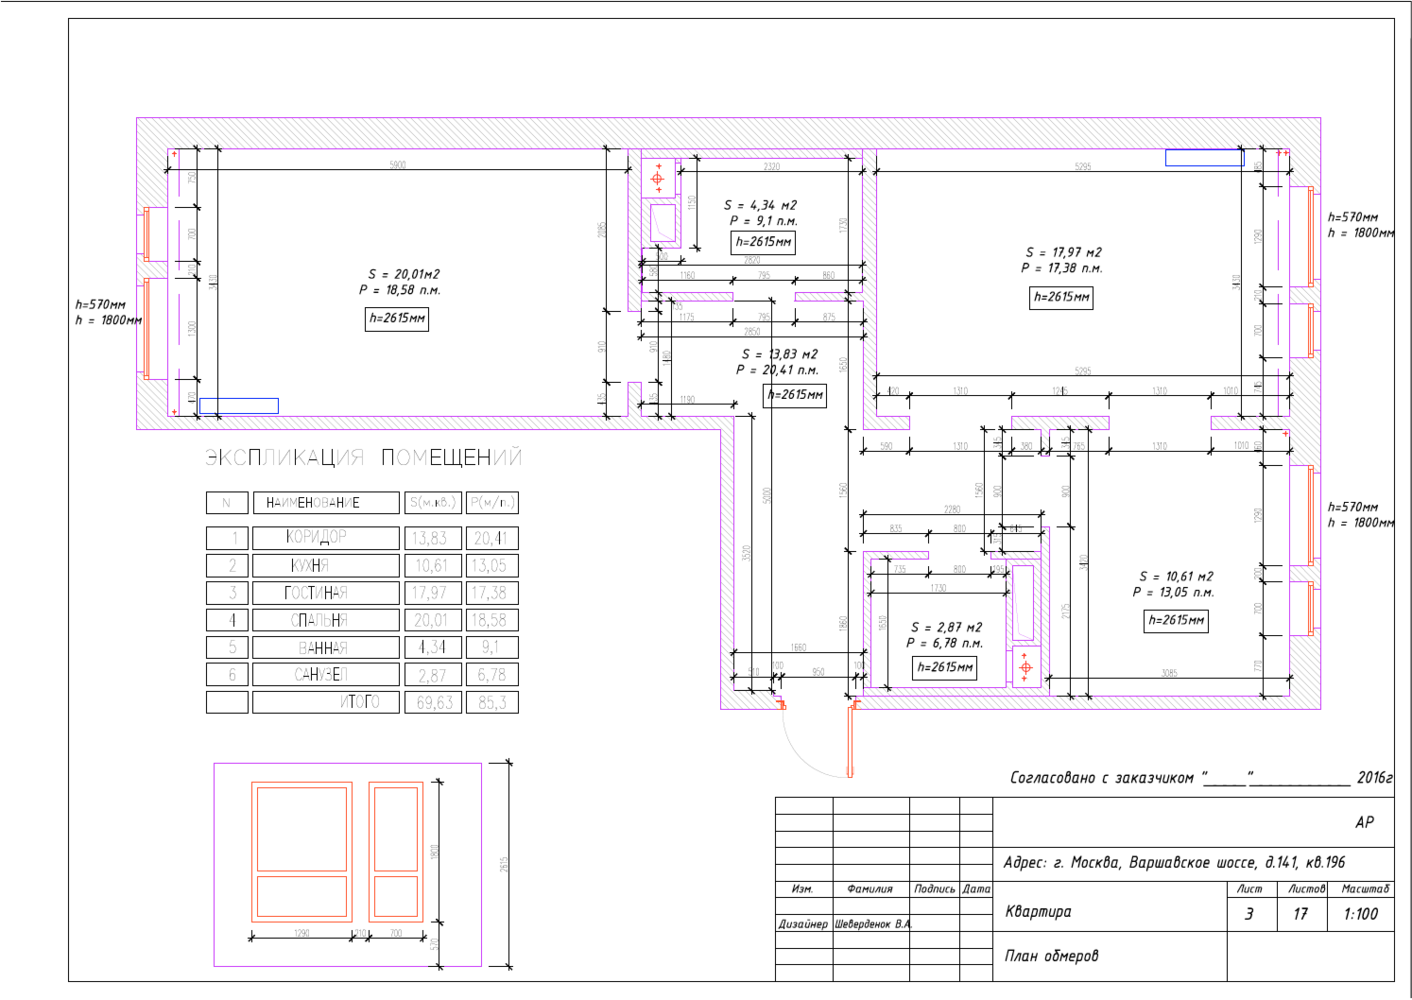Click the 5900 dimension text above the bedroom
This screenshot has height=1000, width=1412.
click(x=398, y=165)
